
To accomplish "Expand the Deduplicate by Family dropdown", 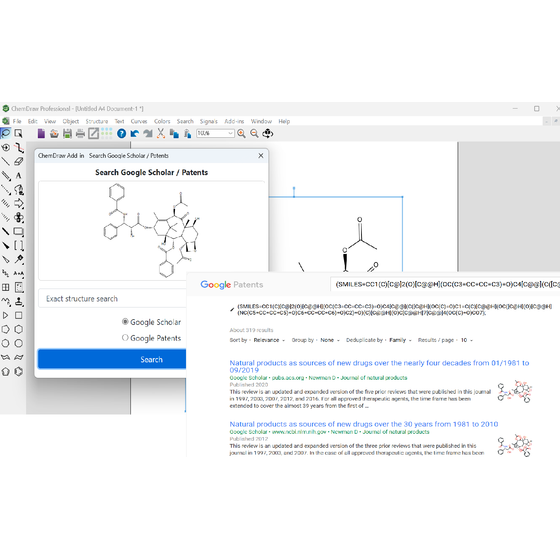I will coord(400,340).
